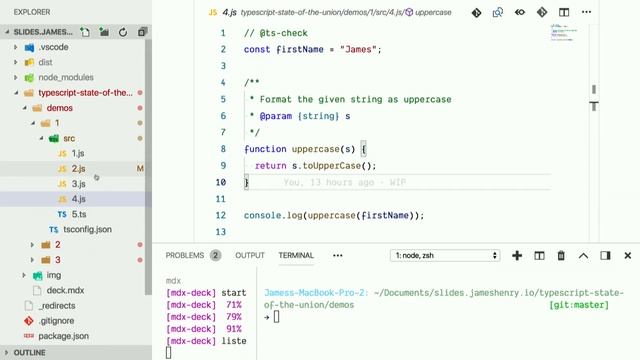Expand the node_modules folder
This screenshot has height=360, width=640.
(x=16, y=77)
